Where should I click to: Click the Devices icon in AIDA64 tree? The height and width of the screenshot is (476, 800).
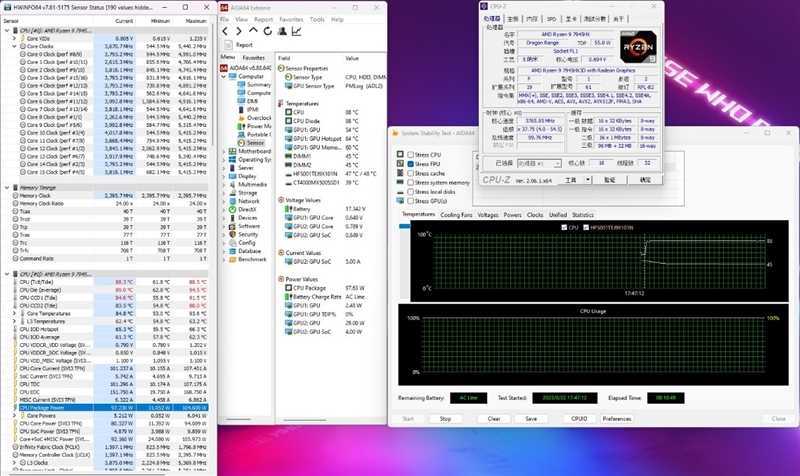pos(232,218)
